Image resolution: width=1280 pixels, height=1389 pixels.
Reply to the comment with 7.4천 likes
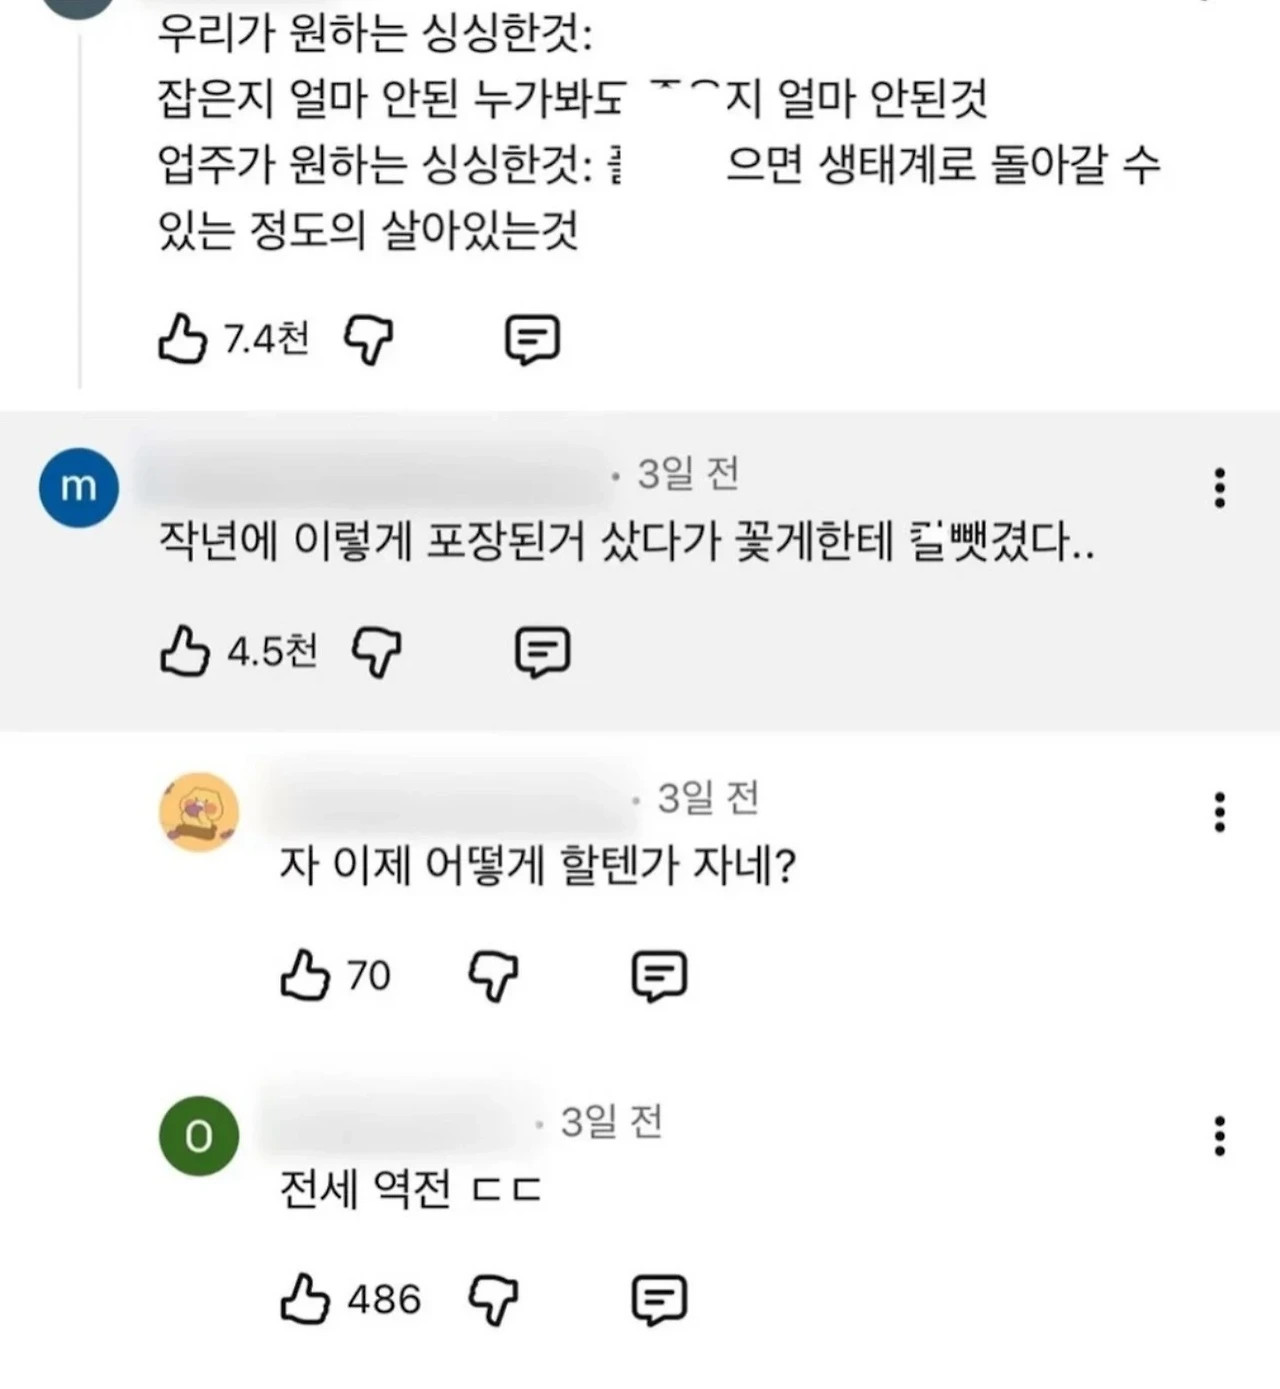pyautogui.click(x=531, y=340)
